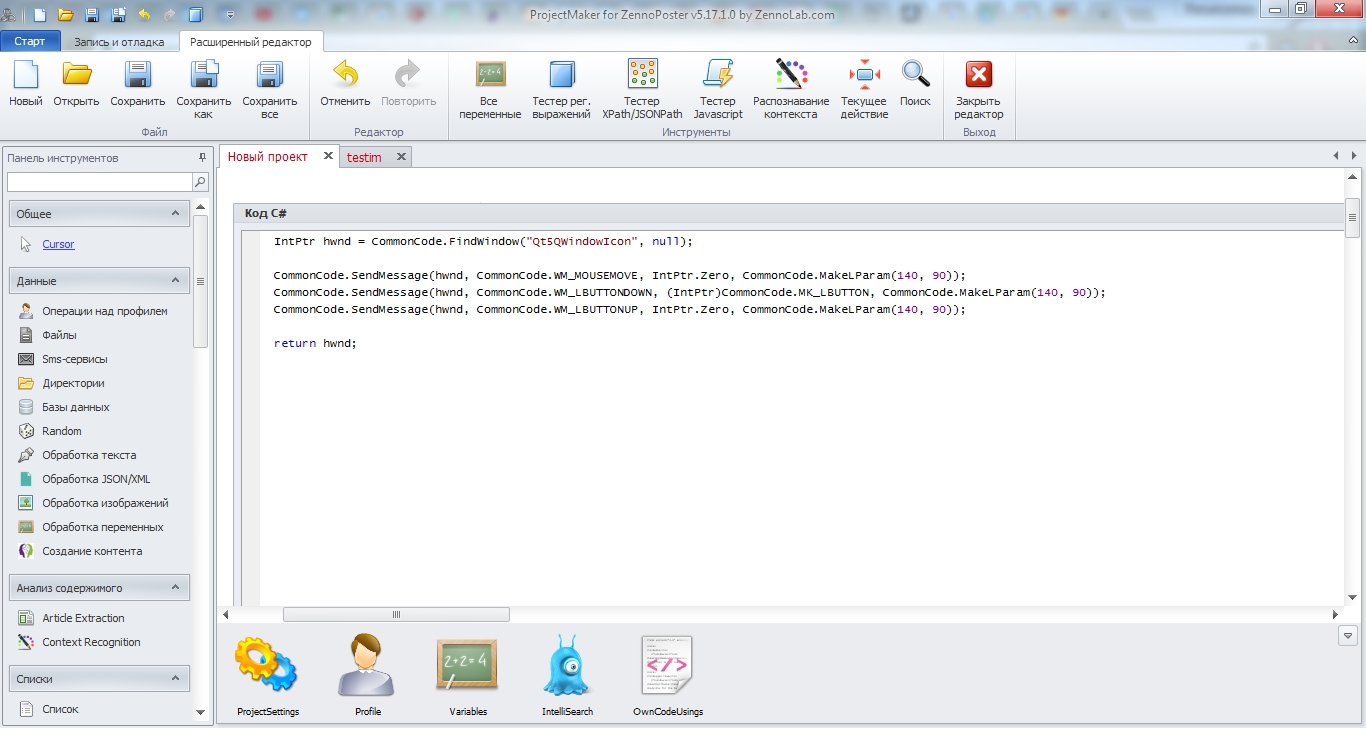Pin the Панель инструментов panel
Viewport: 1366px width, 736px height.
tap(202, 157)
